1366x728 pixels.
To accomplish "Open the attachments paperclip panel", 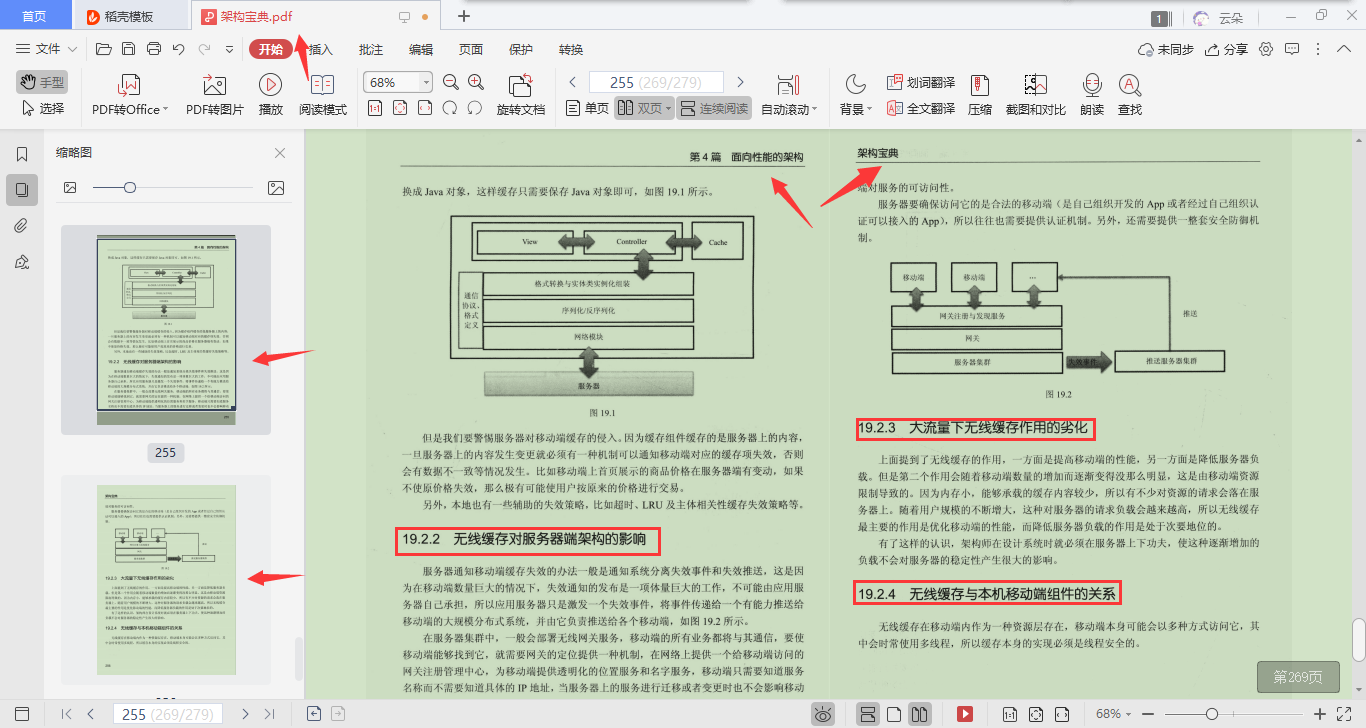I will coord(22,225).
